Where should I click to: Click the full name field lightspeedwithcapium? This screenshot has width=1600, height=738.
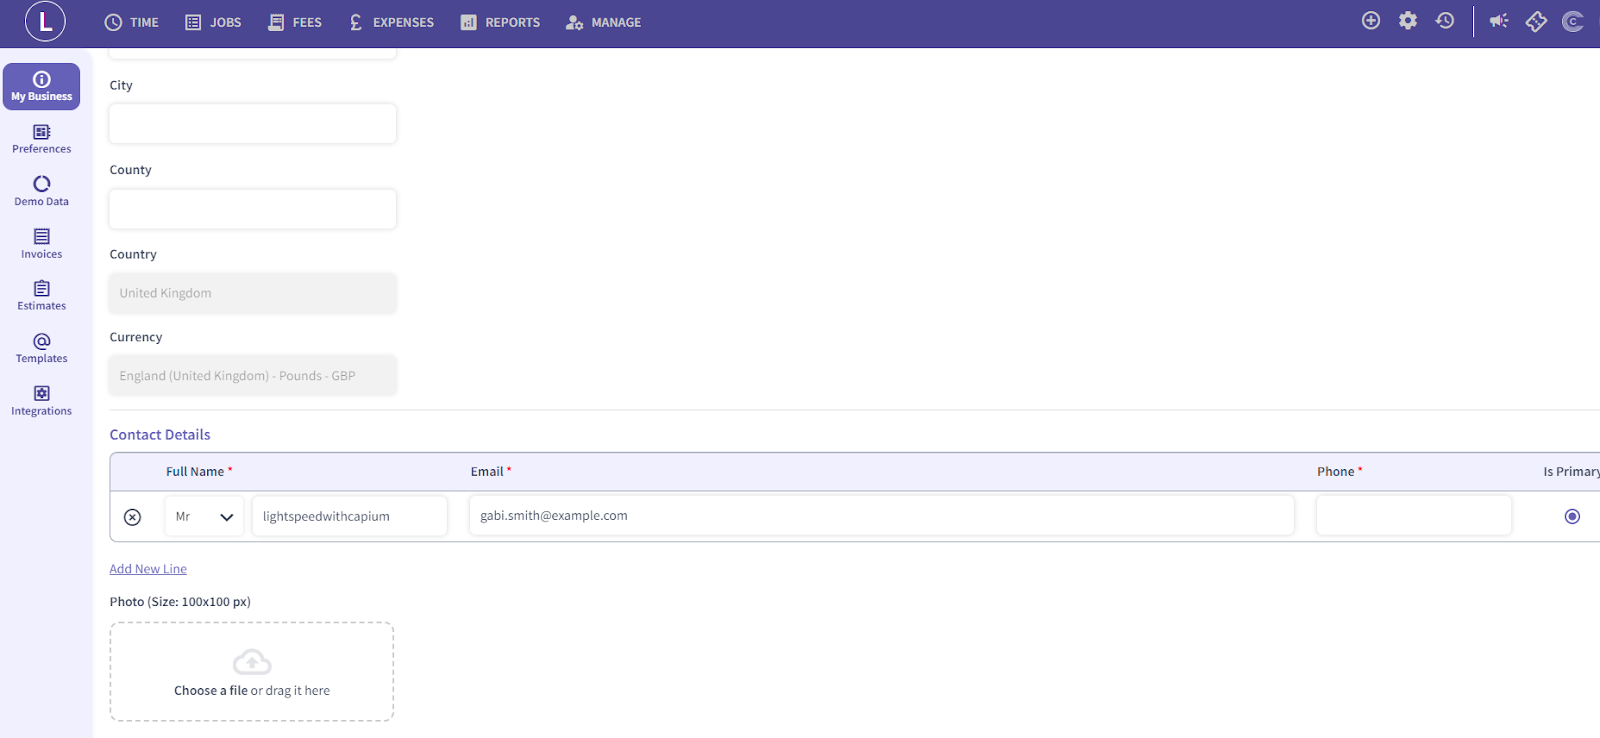point(350,516)
